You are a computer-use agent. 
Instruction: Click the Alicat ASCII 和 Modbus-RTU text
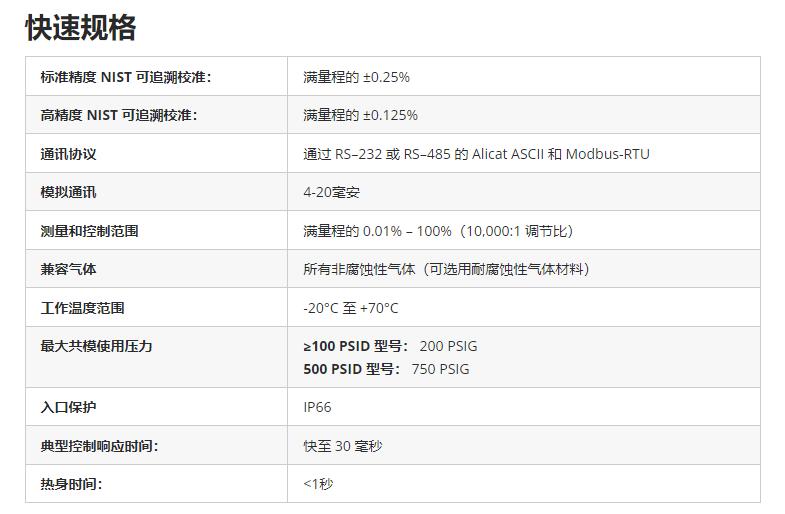tap(561, 154)
